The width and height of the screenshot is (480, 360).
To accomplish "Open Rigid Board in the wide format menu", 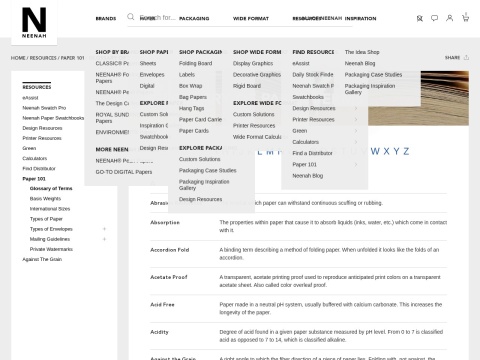I will coord(247,86).
